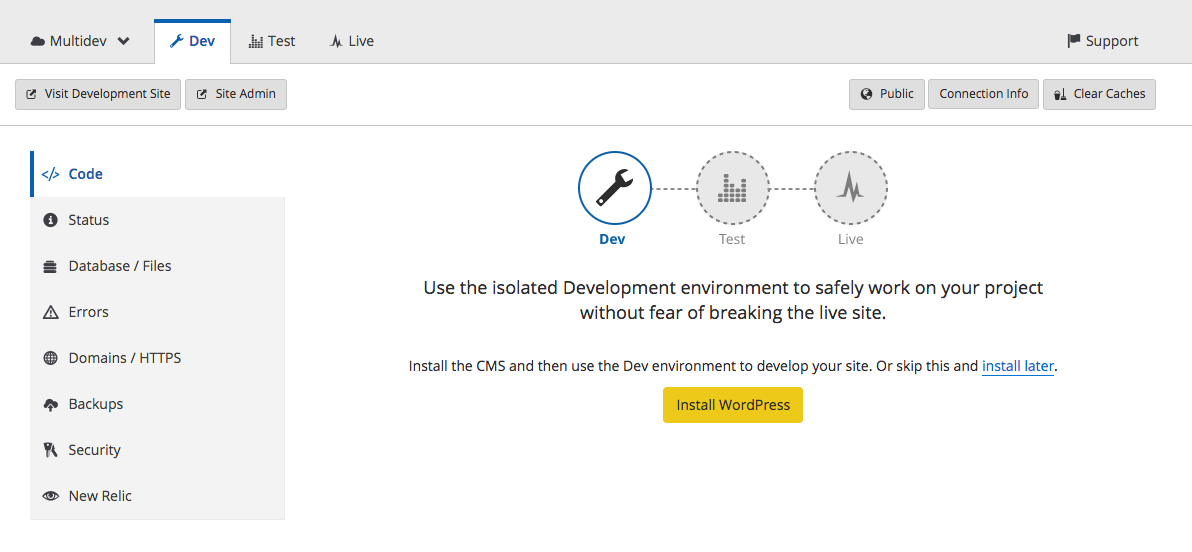Click the Public button
This screenshot has width=1192, height=552.
(886, 94)
